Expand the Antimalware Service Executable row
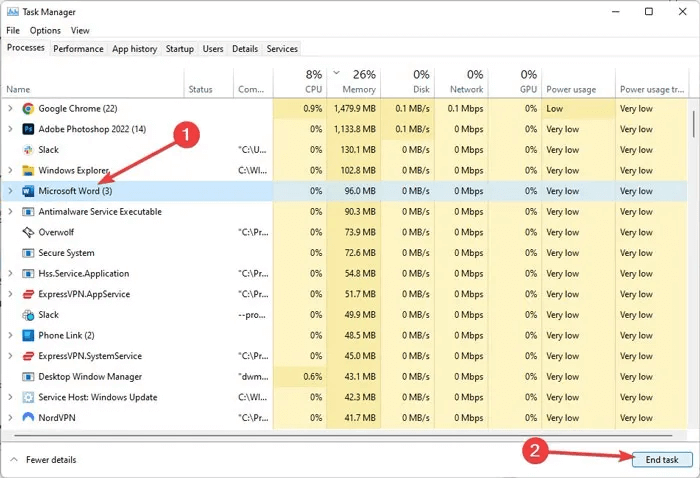 click(x=10, y=212)
